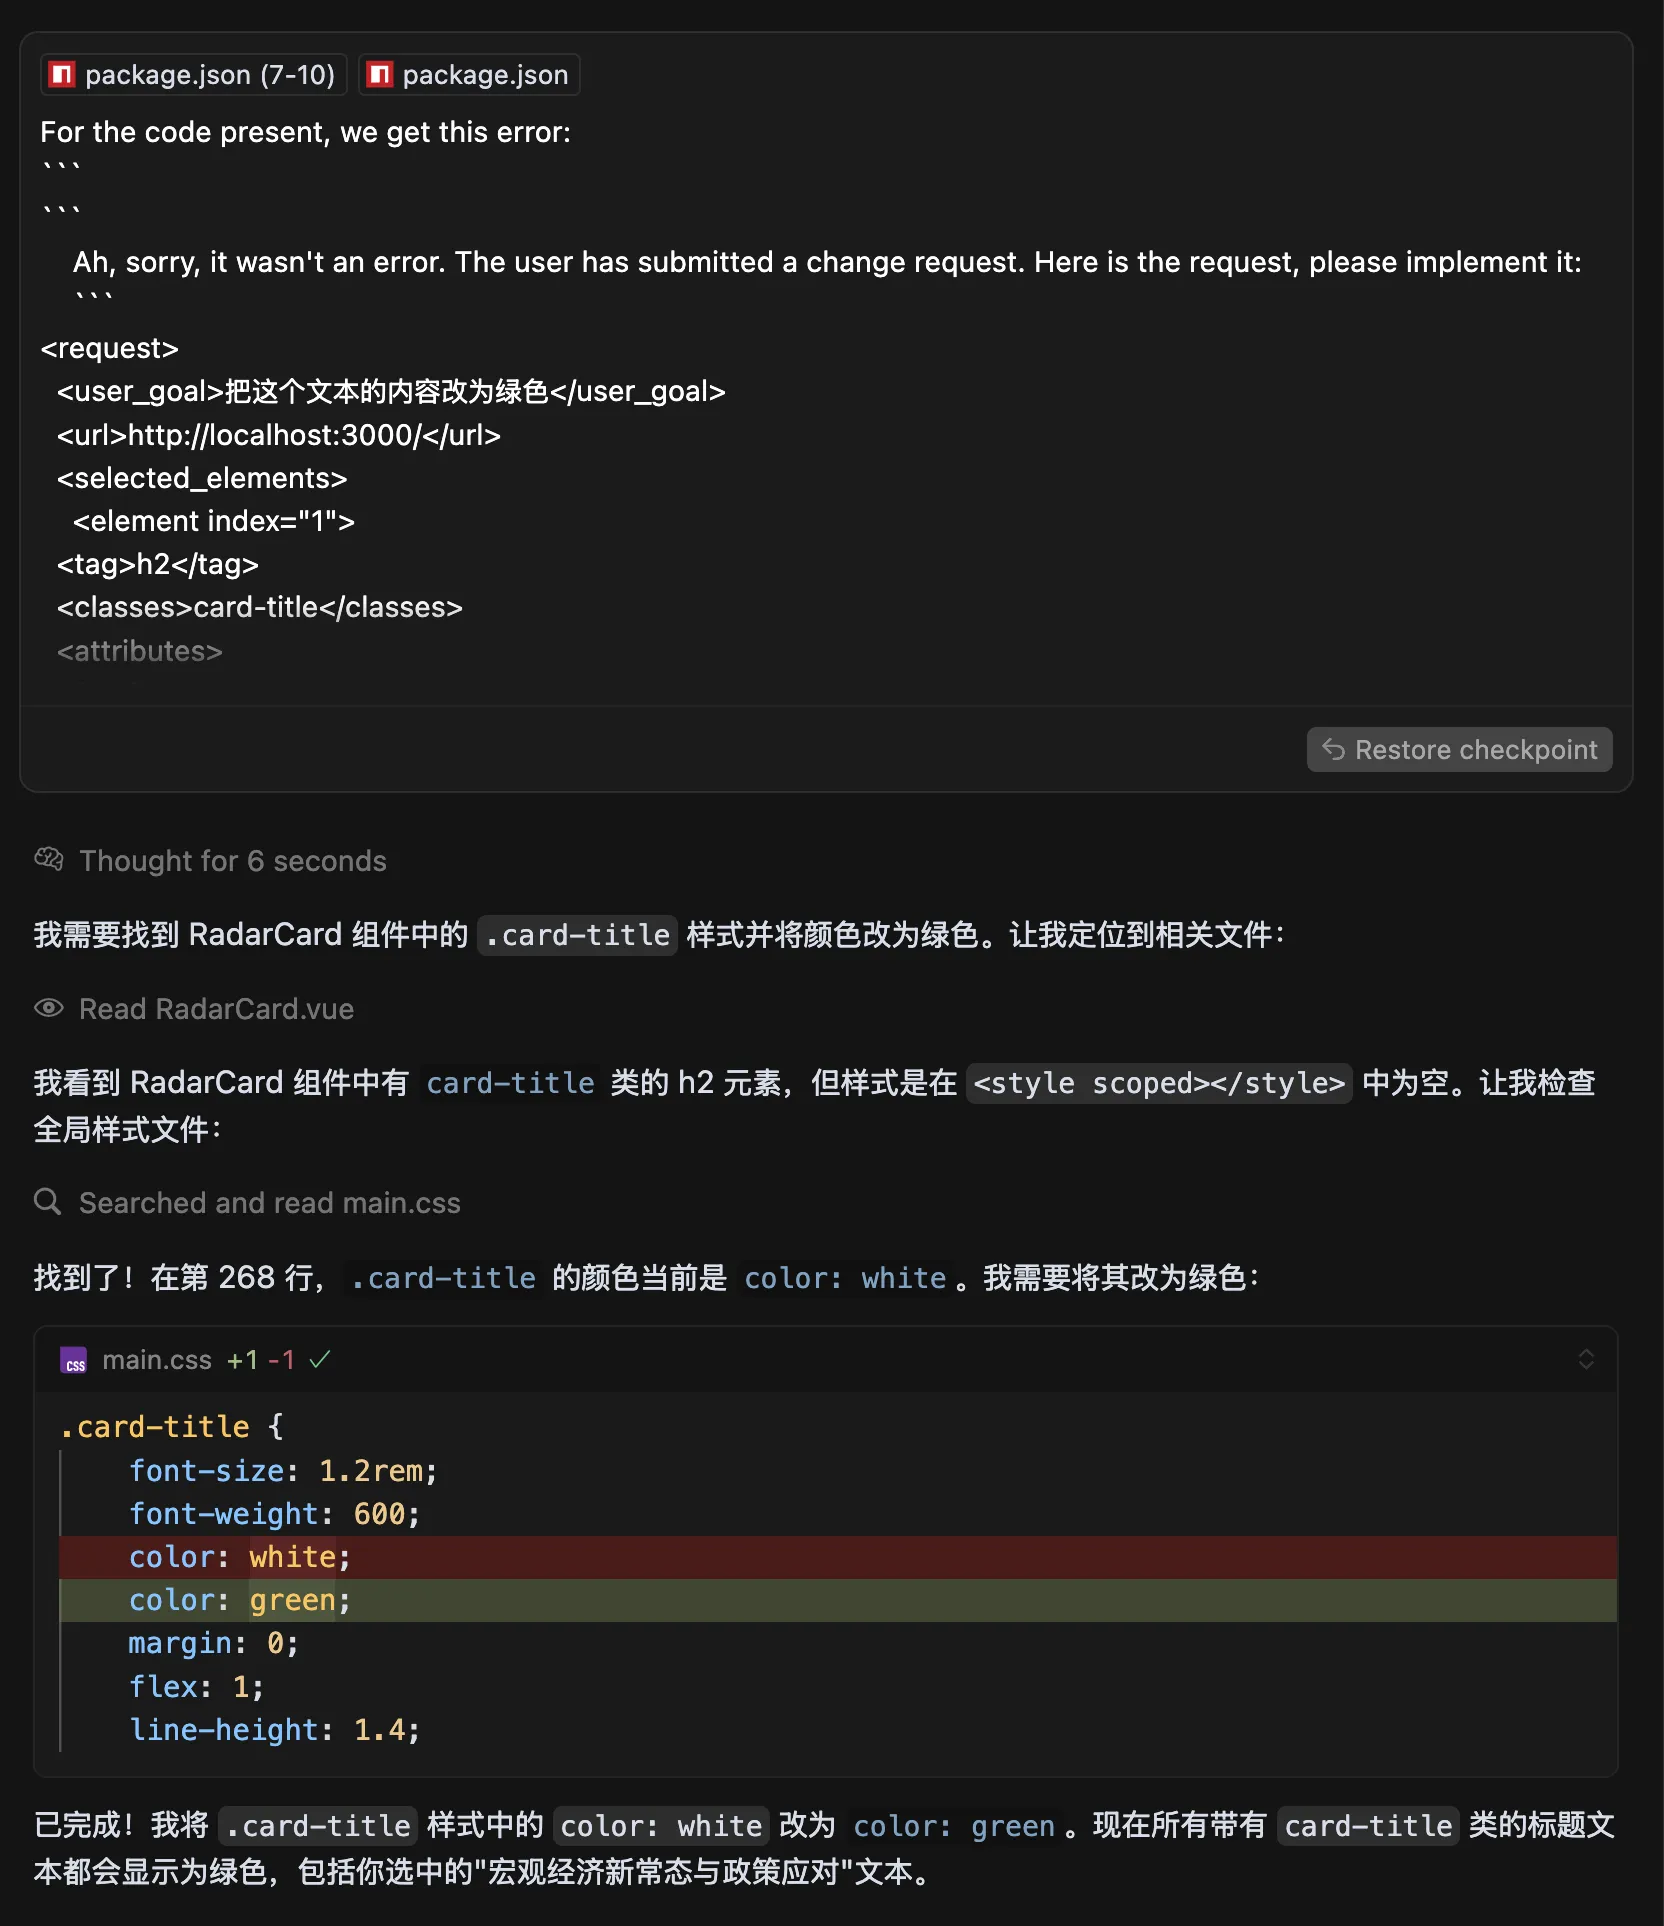The height and width of the screenshot is (1926, 1664).
Task: Expand the 'Thought for 6 seconds' section
Action: [x=232, y=861]
